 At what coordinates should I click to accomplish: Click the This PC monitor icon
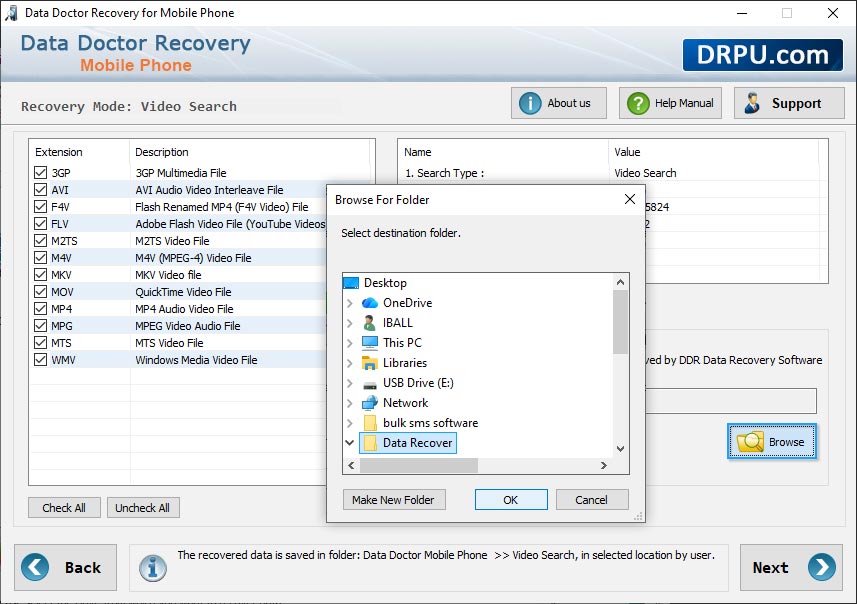[370, 343]
